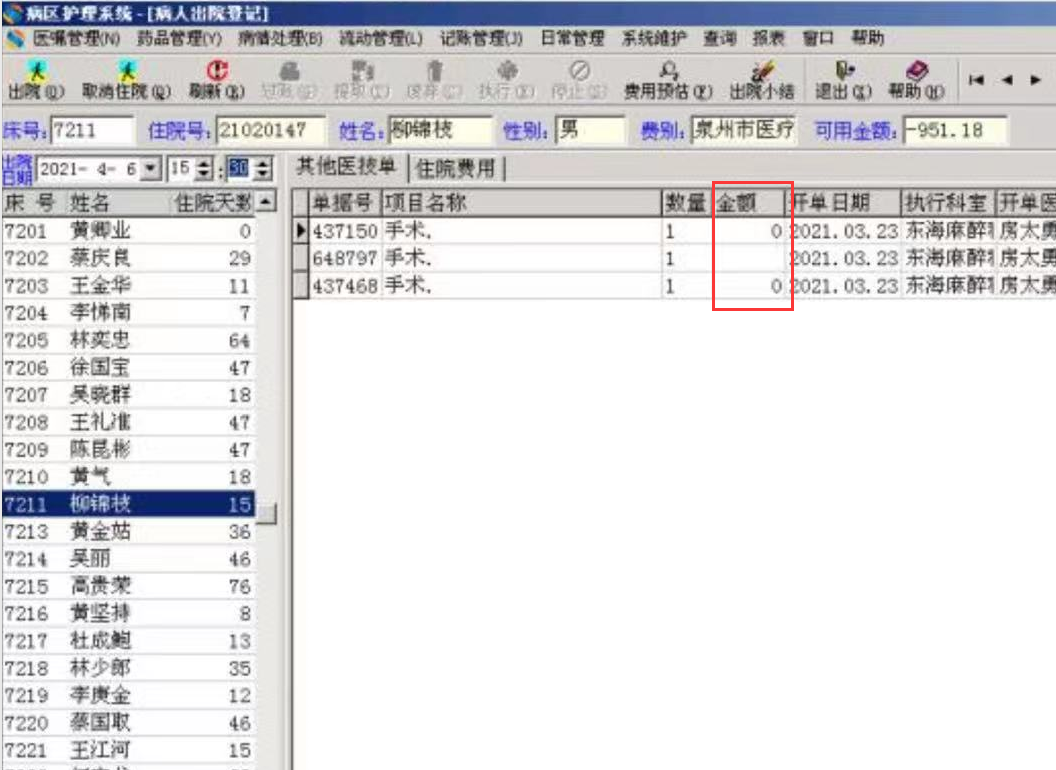The width and height of the screenshot is (1056, 770).
Task: Click the 性别 field showing 男
Action: [589, 130]
